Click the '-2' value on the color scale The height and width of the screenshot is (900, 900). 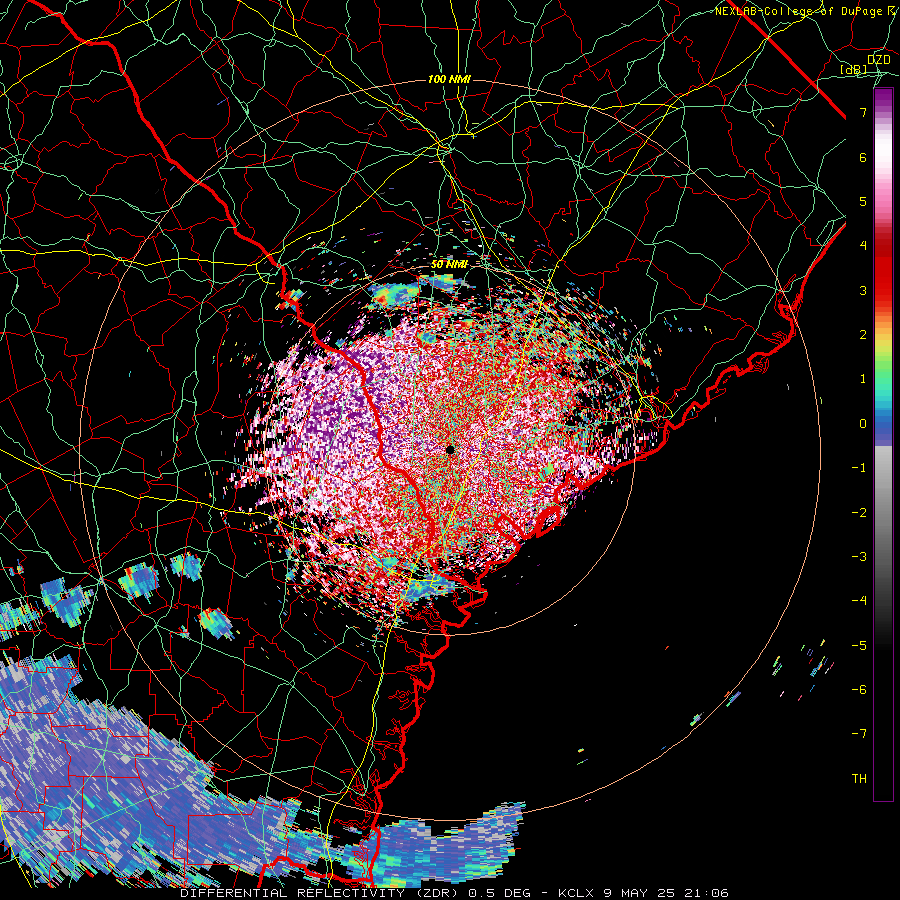[859, 512]
